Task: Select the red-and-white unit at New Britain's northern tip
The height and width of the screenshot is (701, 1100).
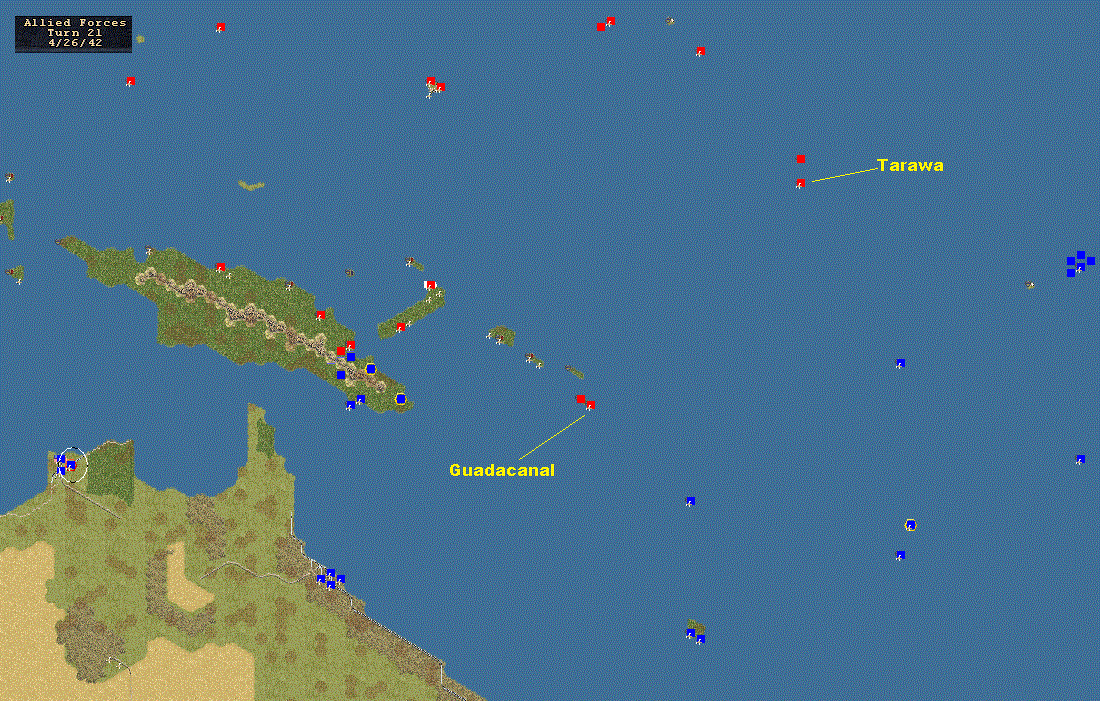Action: 430,285
